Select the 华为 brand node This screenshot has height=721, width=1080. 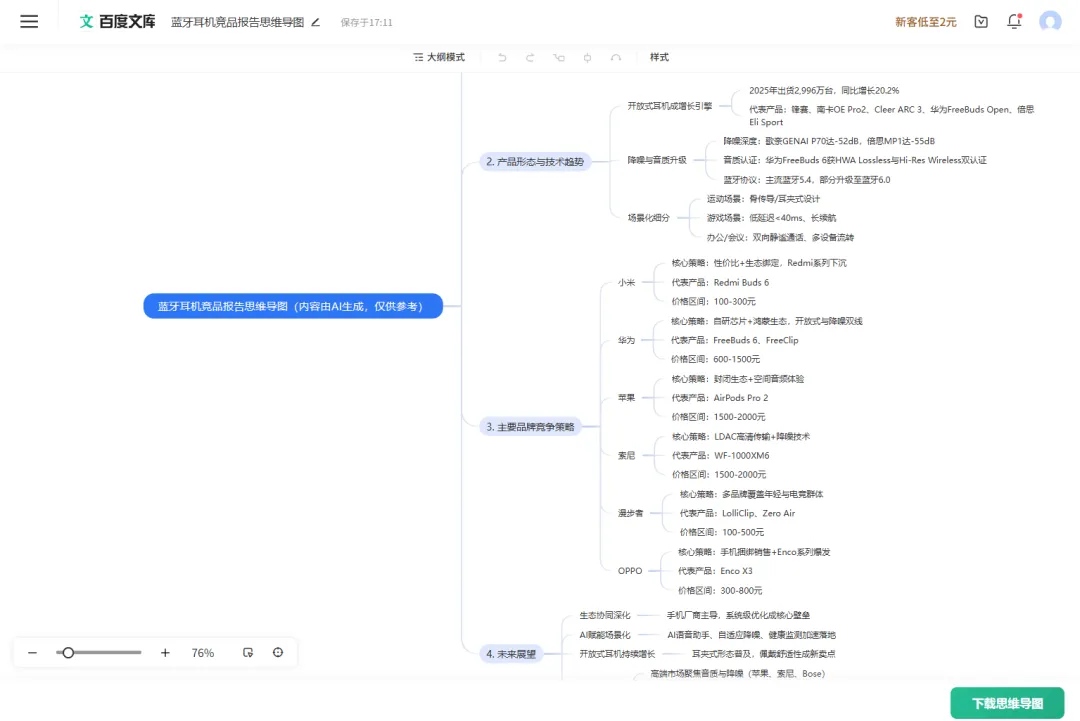626,340
